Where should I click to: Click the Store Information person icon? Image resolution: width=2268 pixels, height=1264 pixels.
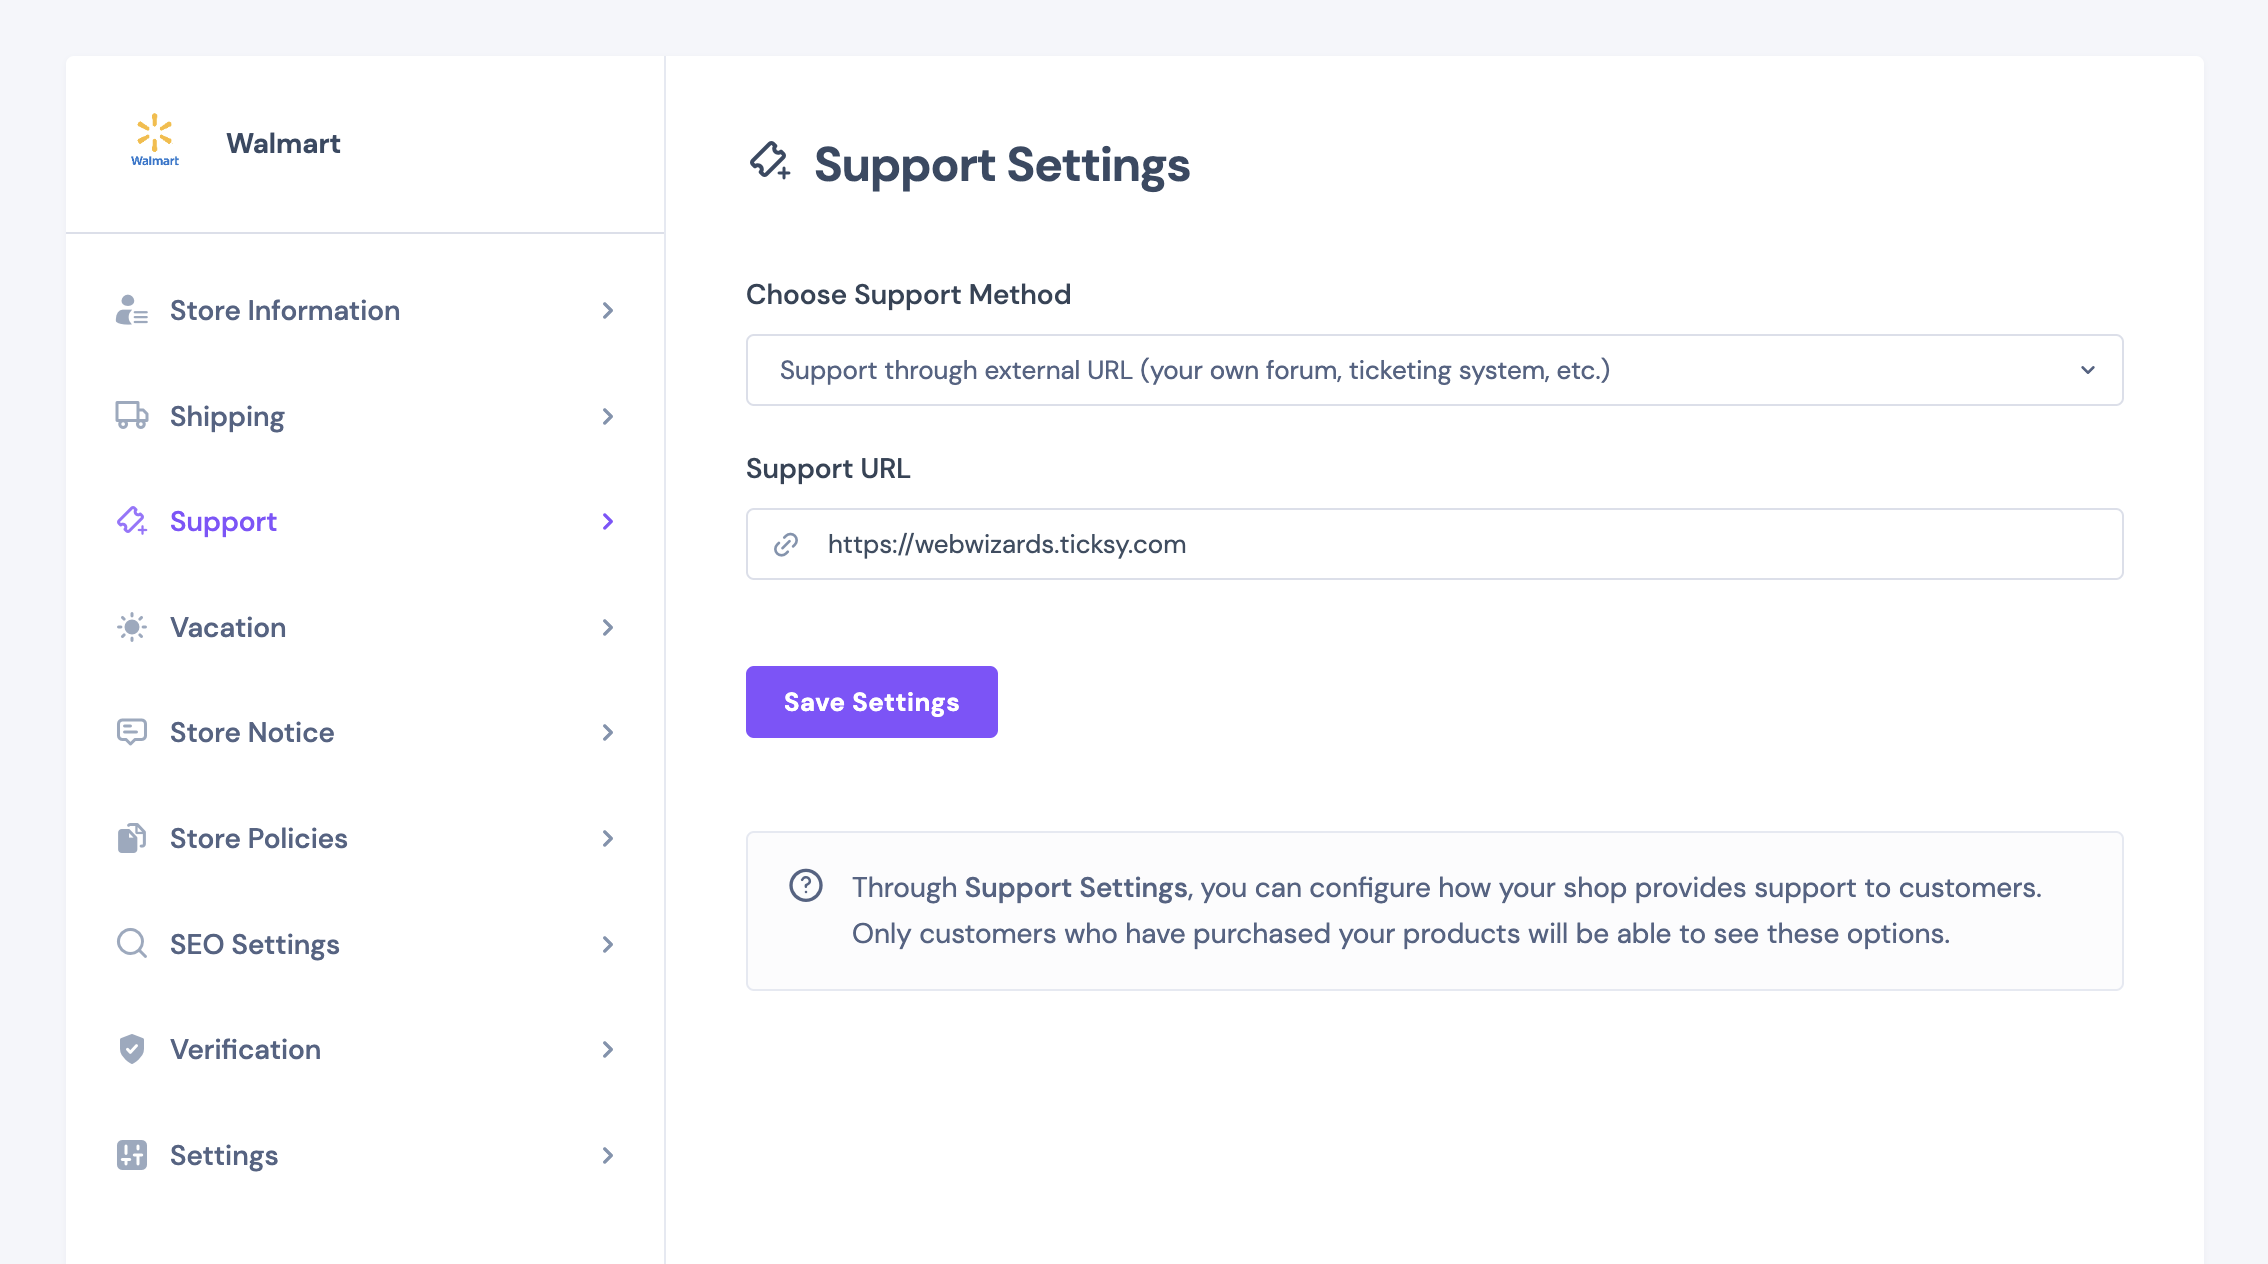[x=131, y=311]
